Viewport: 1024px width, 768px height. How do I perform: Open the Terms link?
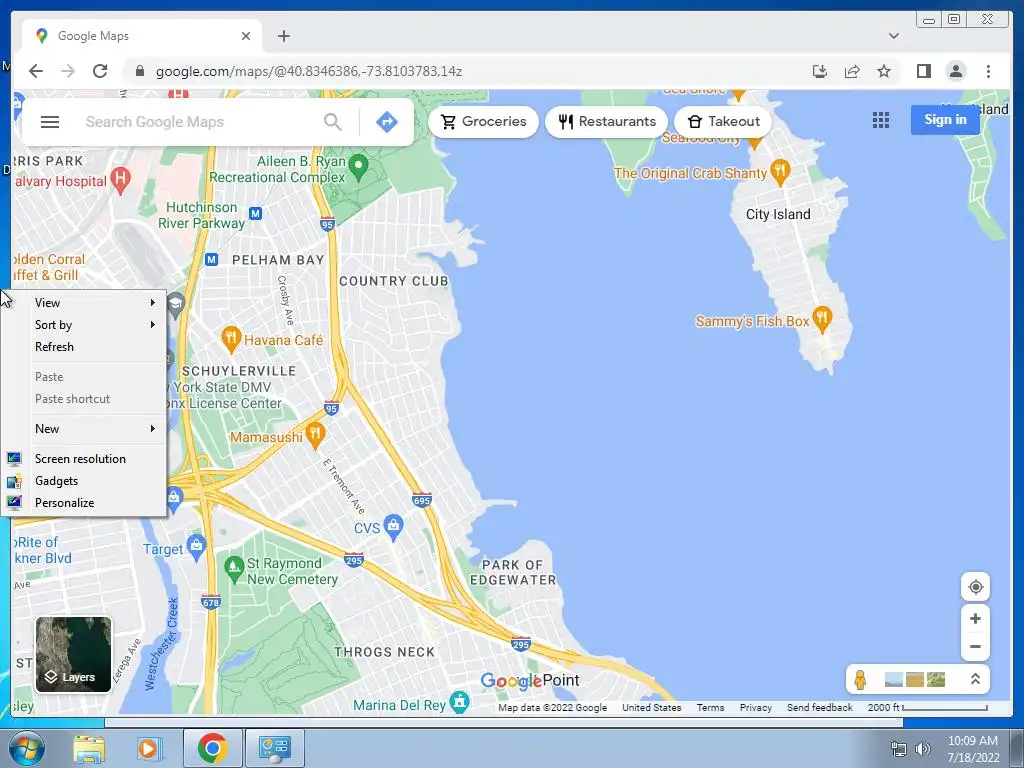[x=710, y=707]
